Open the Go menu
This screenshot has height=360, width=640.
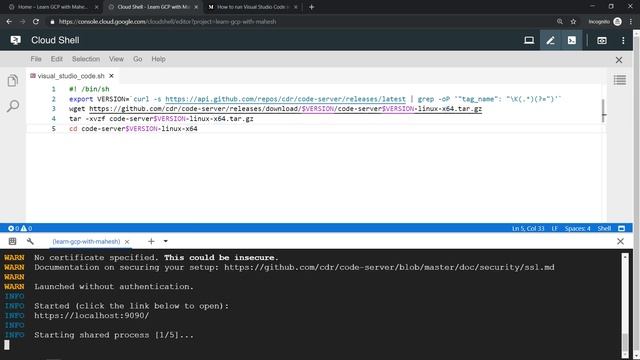point(138,59)
